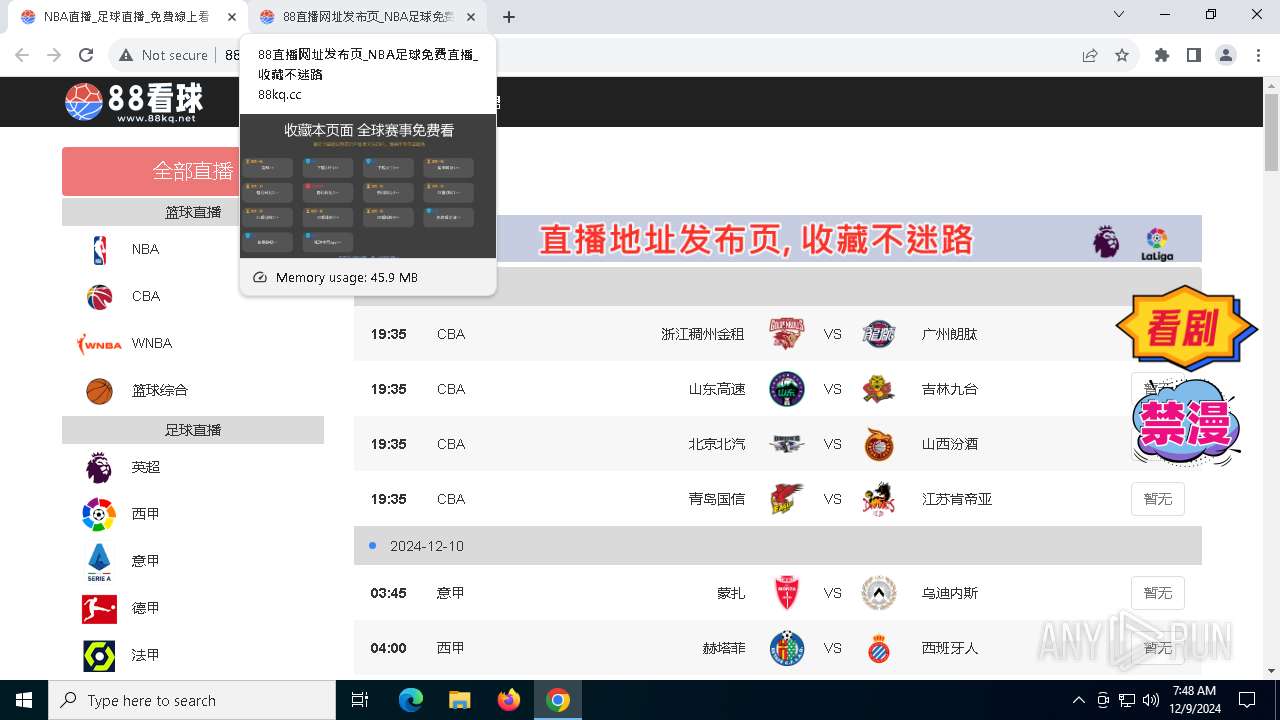Open File Explorer from taskbar
This screenshot has width=1280, height=720.
click(460, 700)
